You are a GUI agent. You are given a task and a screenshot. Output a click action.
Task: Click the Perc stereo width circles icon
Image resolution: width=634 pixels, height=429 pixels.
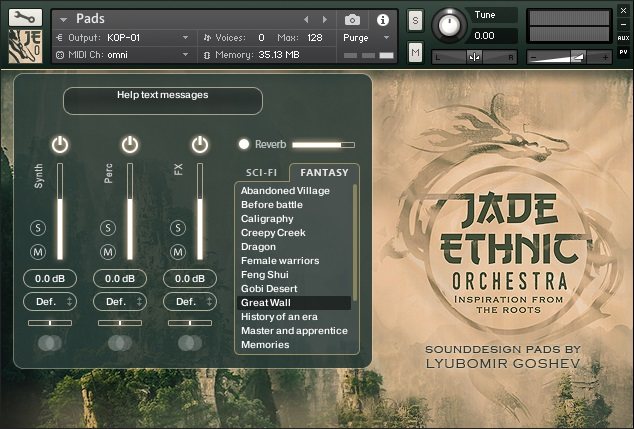coord(120,343)
